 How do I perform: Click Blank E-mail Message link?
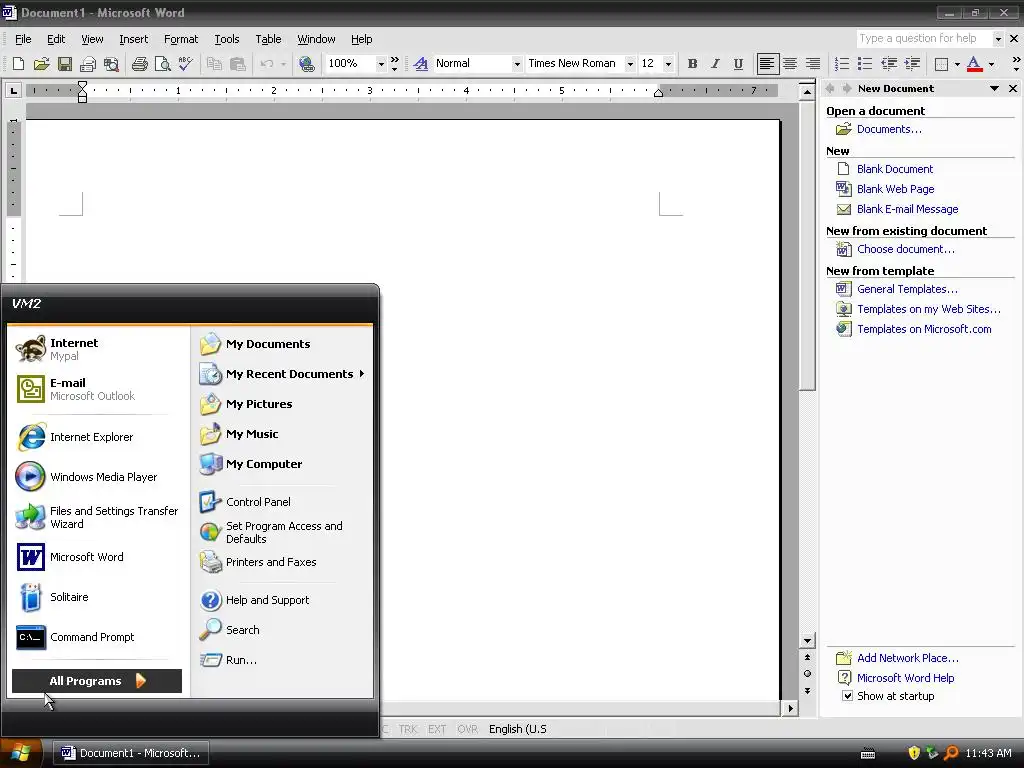907,209
